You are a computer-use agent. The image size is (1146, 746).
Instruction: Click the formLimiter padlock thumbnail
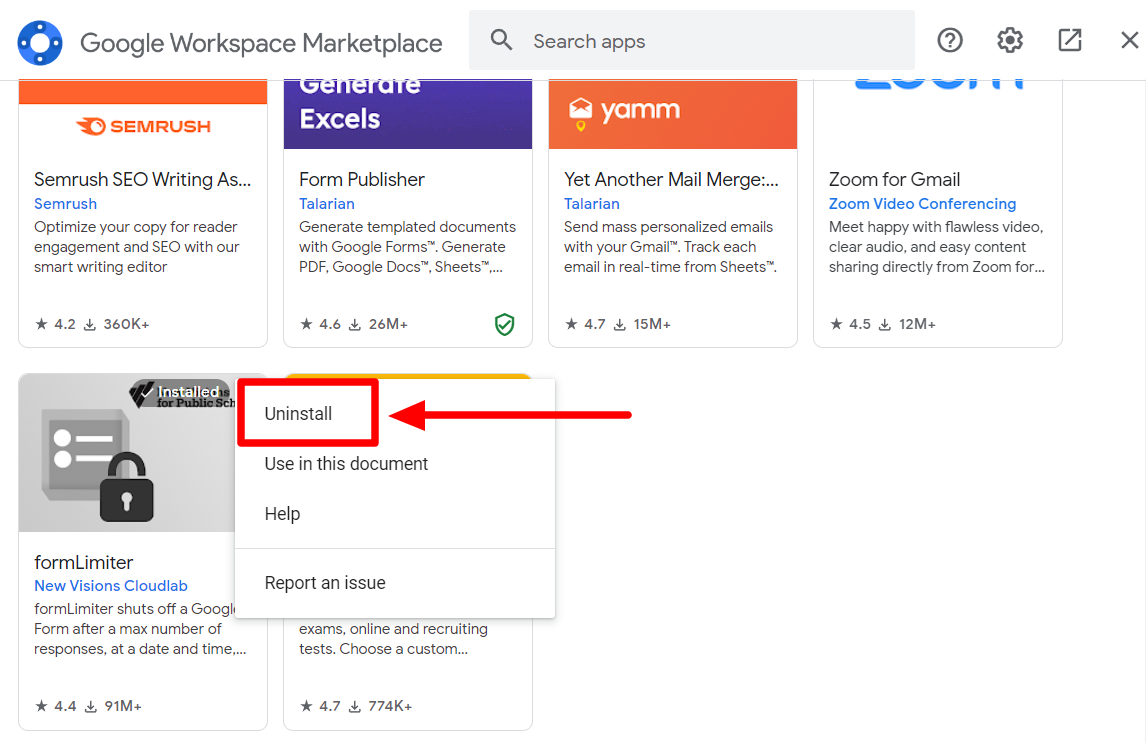[127, 453]
